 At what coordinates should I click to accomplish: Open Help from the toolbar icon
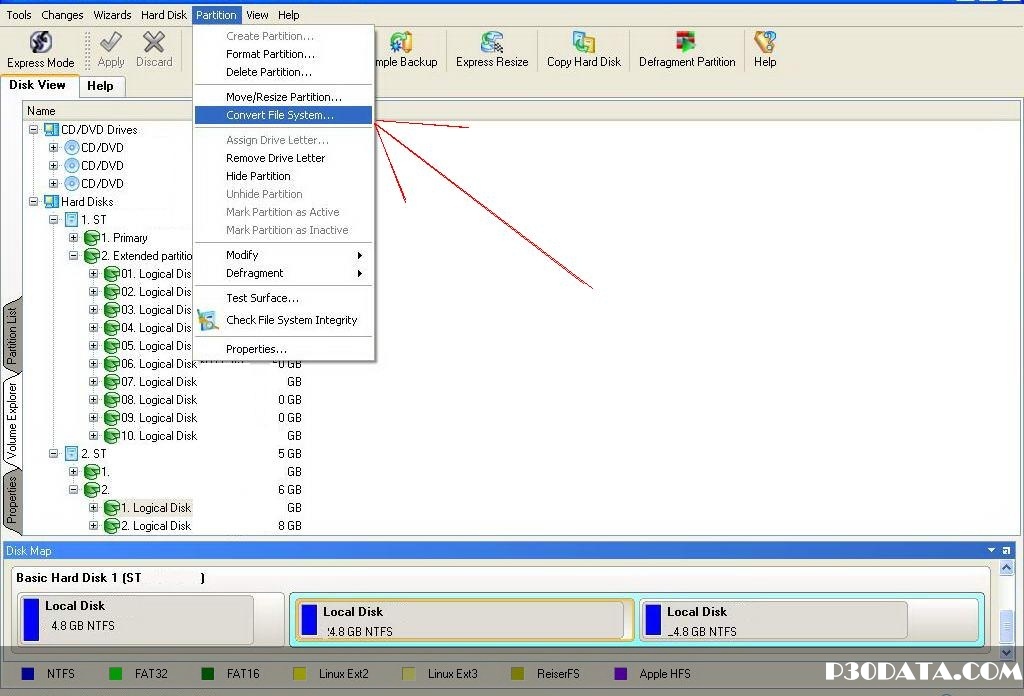pyautogui.click(x=765, y=43)
